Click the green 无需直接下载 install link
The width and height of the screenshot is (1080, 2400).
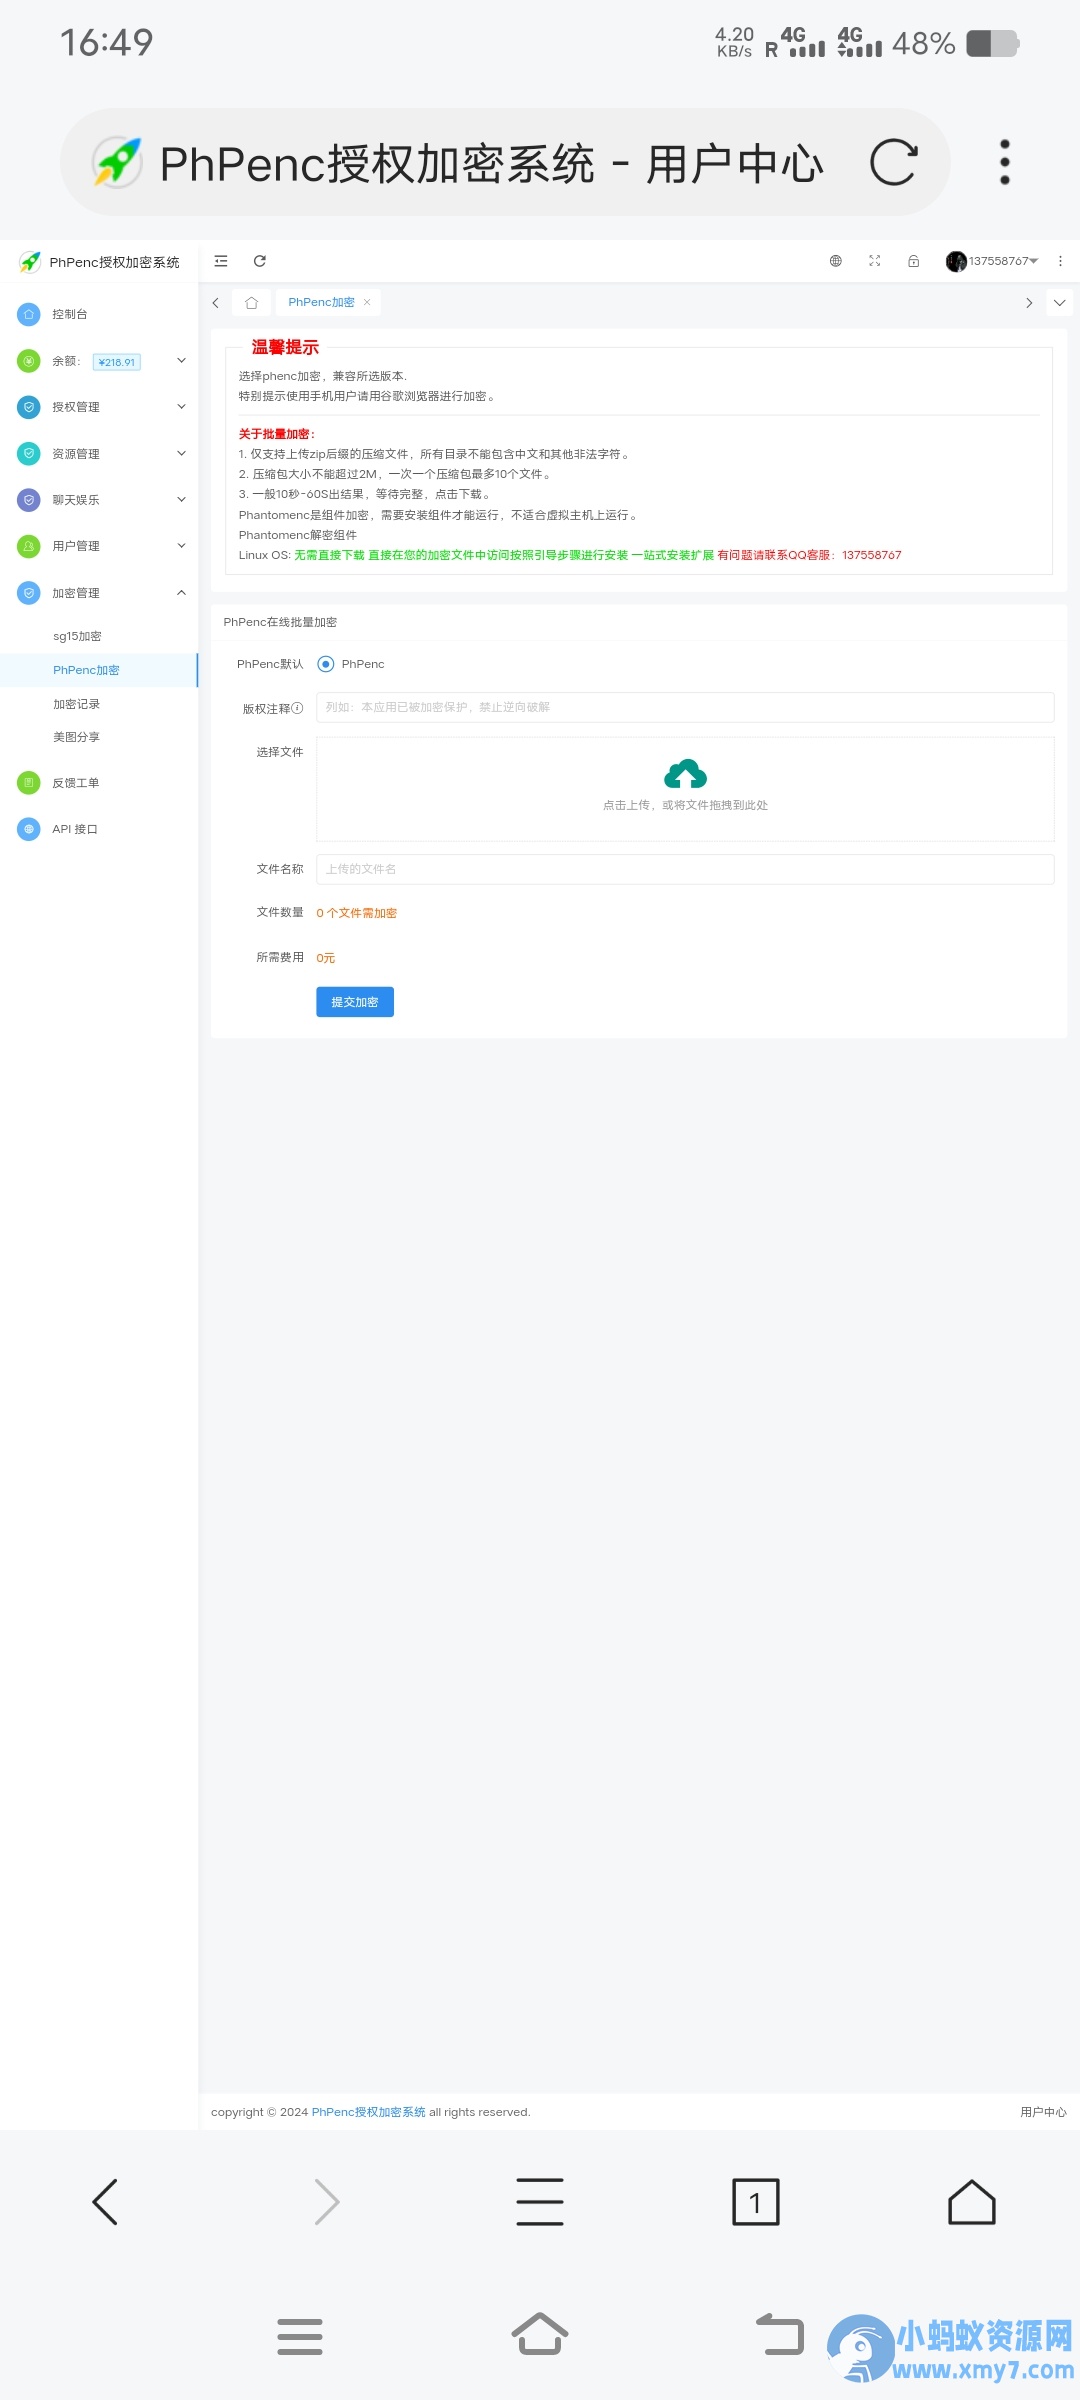tap(504, 555)
